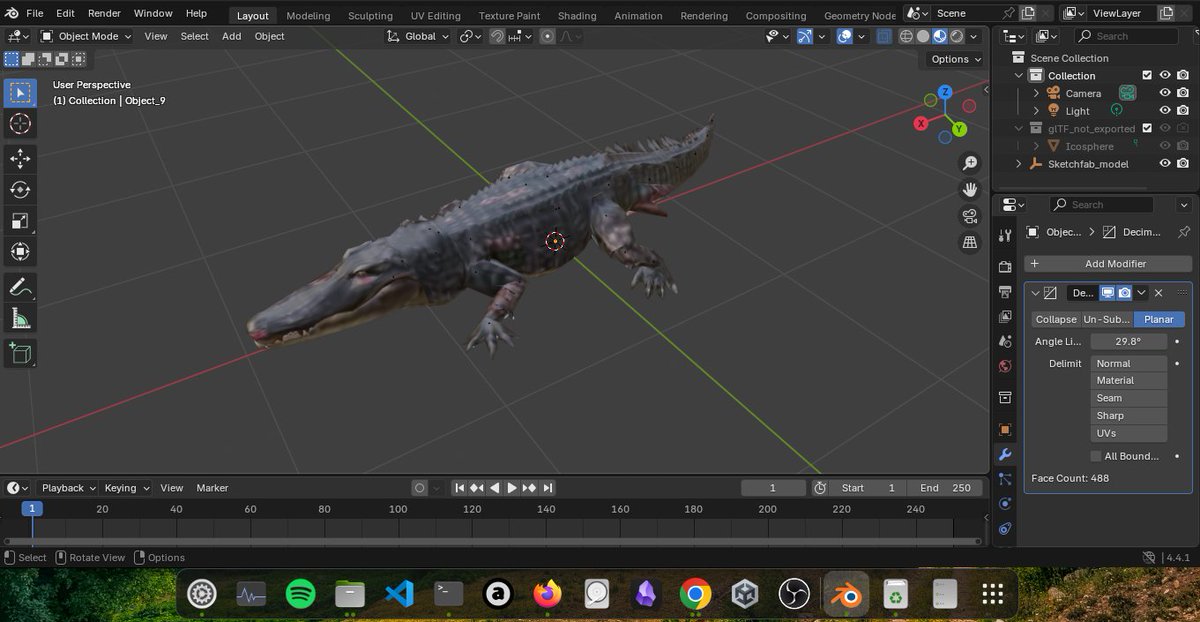Screen dimensions: 1200x622
Task: Toggle snapping magnet icon
Action: point(497,36)
